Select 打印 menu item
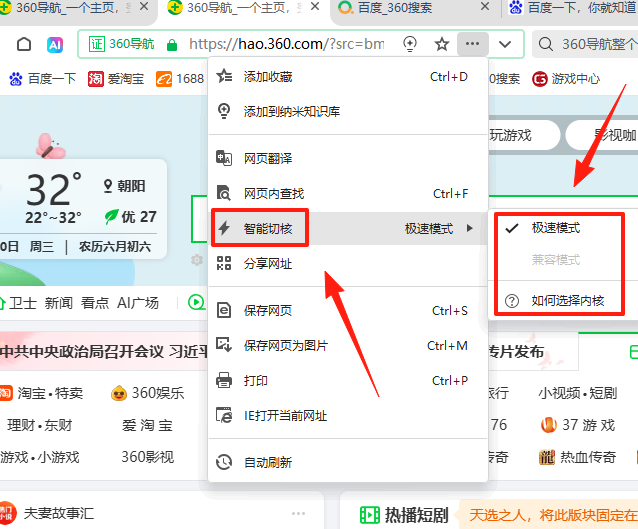Image resolution: width=638 pixels, height=529 pixels. (348, 380)
